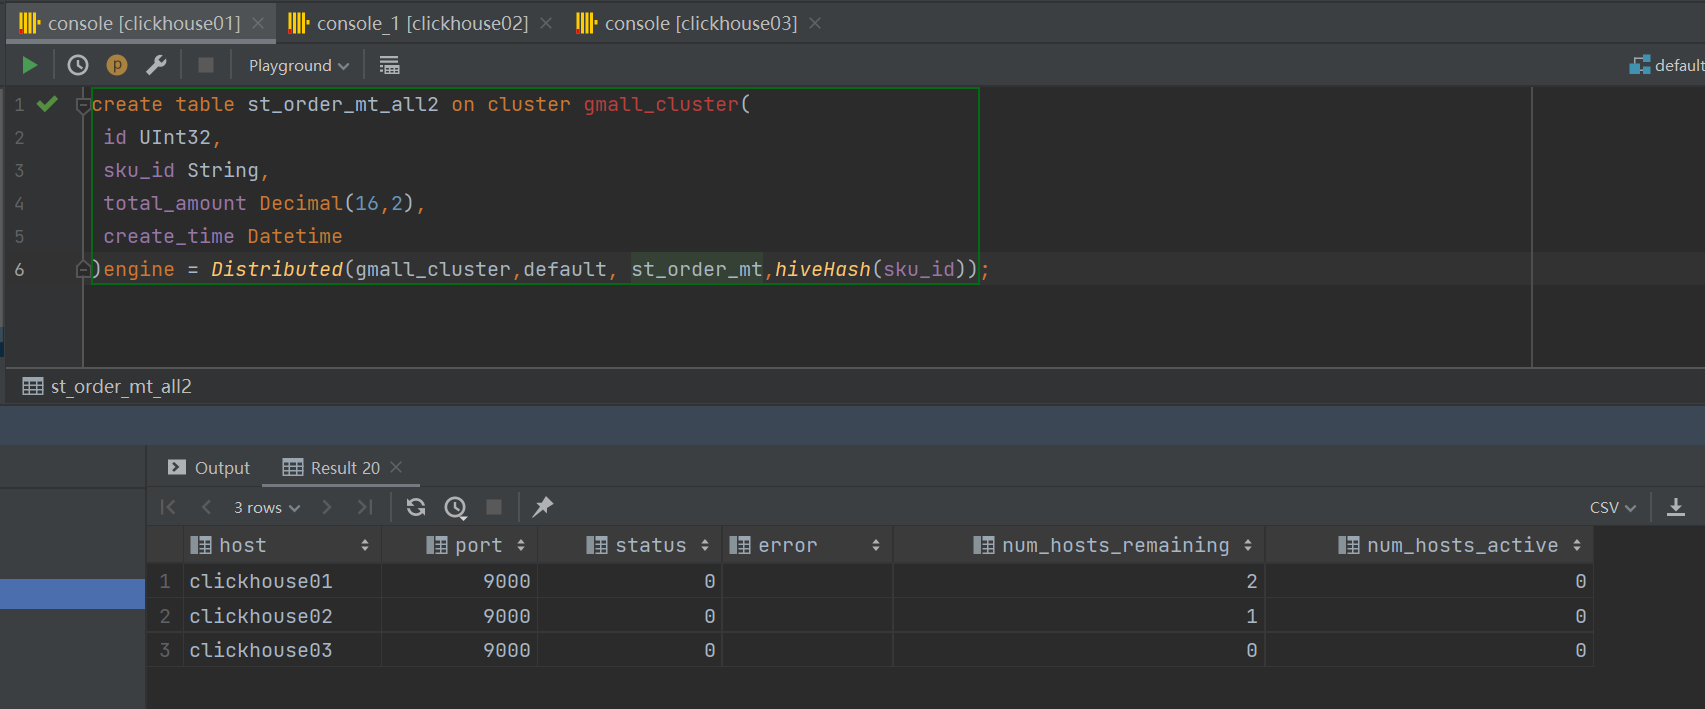Expand the 3 rows page size dropdown
Screen dimensions: 1705x709
click(266, 508)
